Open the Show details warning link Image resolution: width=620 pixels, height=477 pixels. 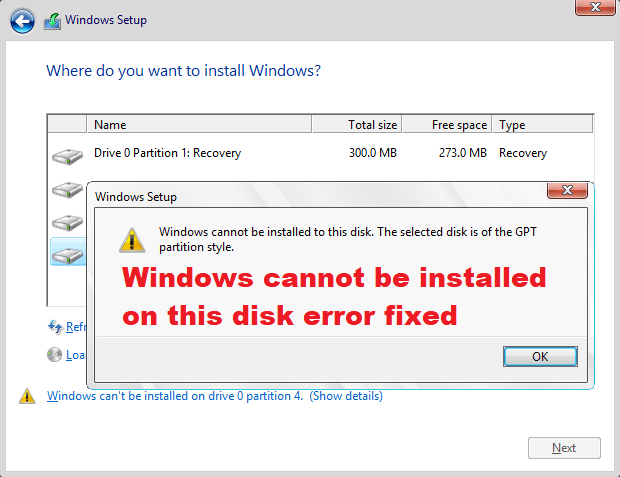215,396
